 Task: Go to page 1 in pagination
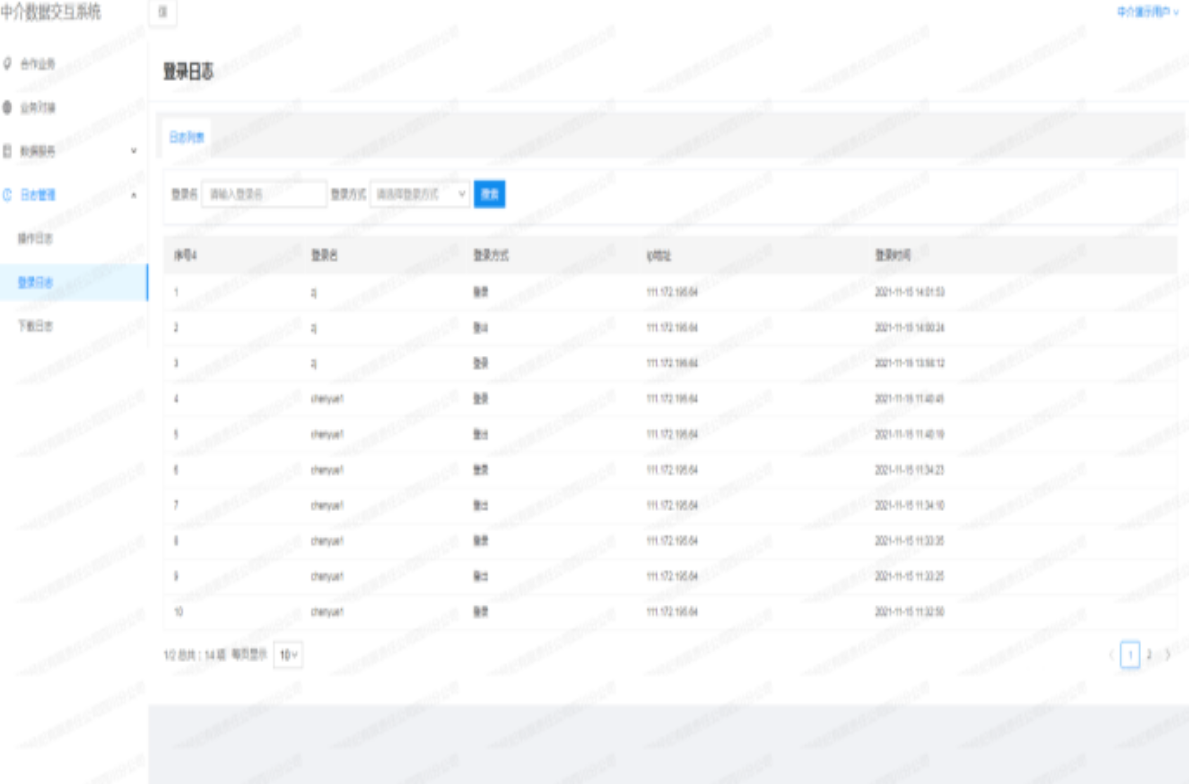(1130, 655)
